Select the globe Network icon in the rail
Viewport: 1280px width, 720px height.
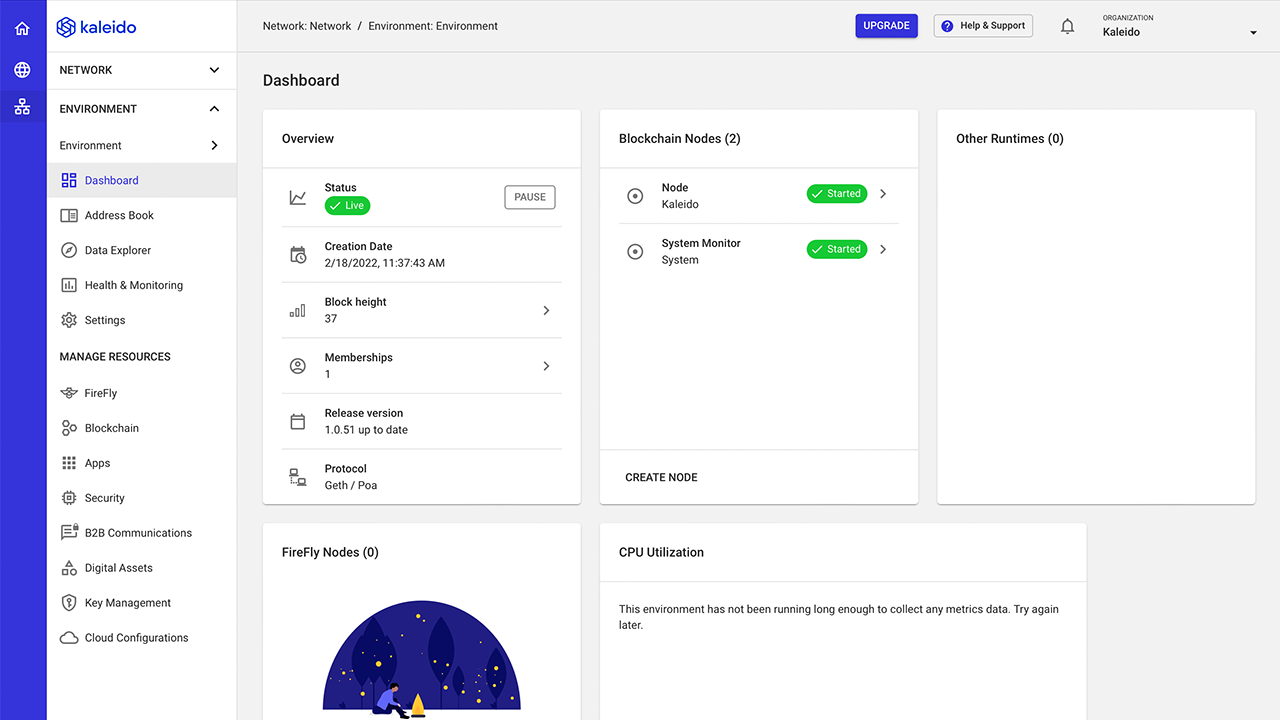tap(22, 70)
